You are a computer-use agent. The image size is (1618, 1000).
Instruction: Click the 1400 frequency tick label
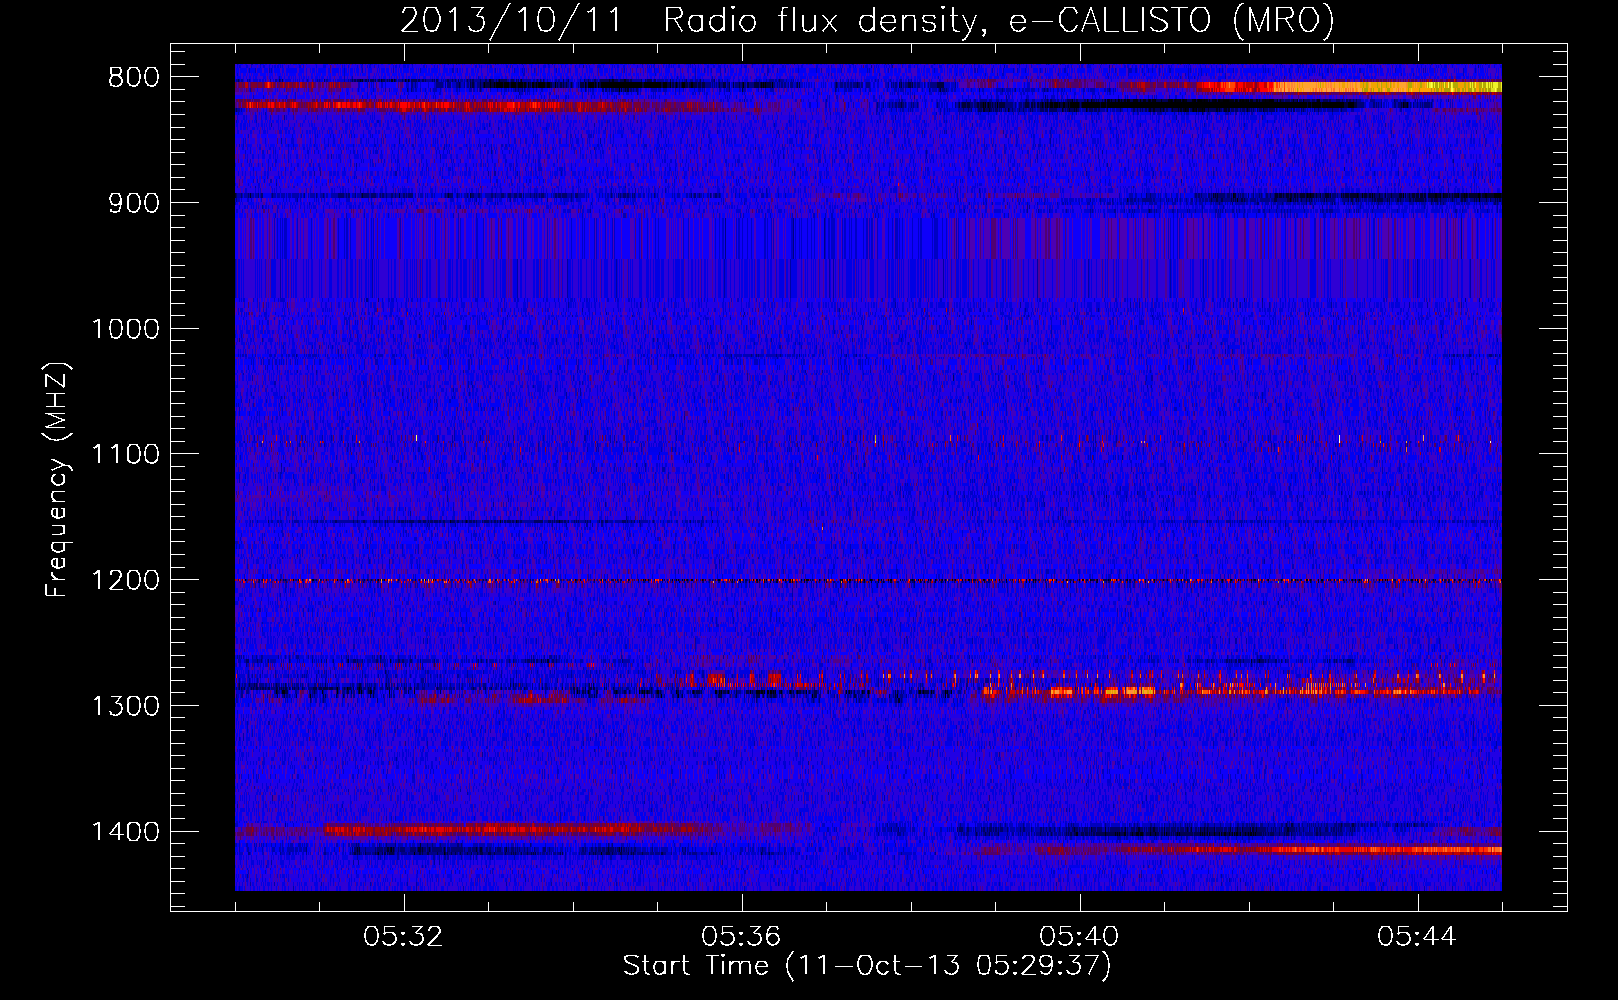click(125, 832)
